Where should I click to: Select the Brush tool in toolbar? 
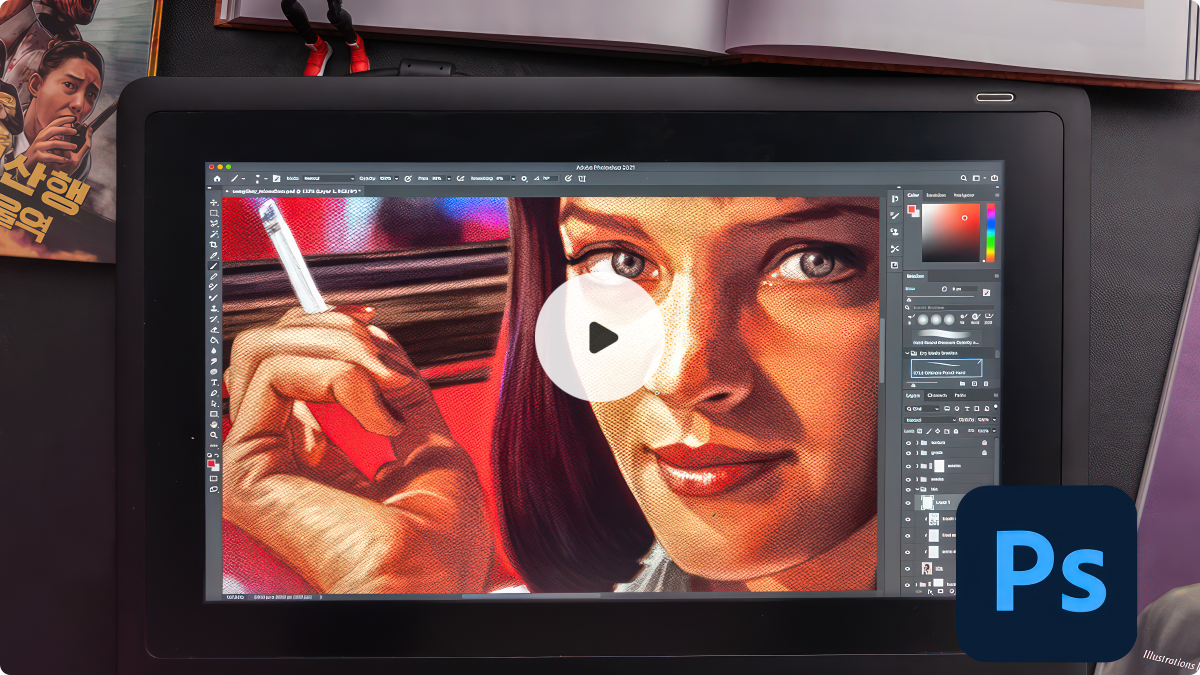[x=214, y=266]
